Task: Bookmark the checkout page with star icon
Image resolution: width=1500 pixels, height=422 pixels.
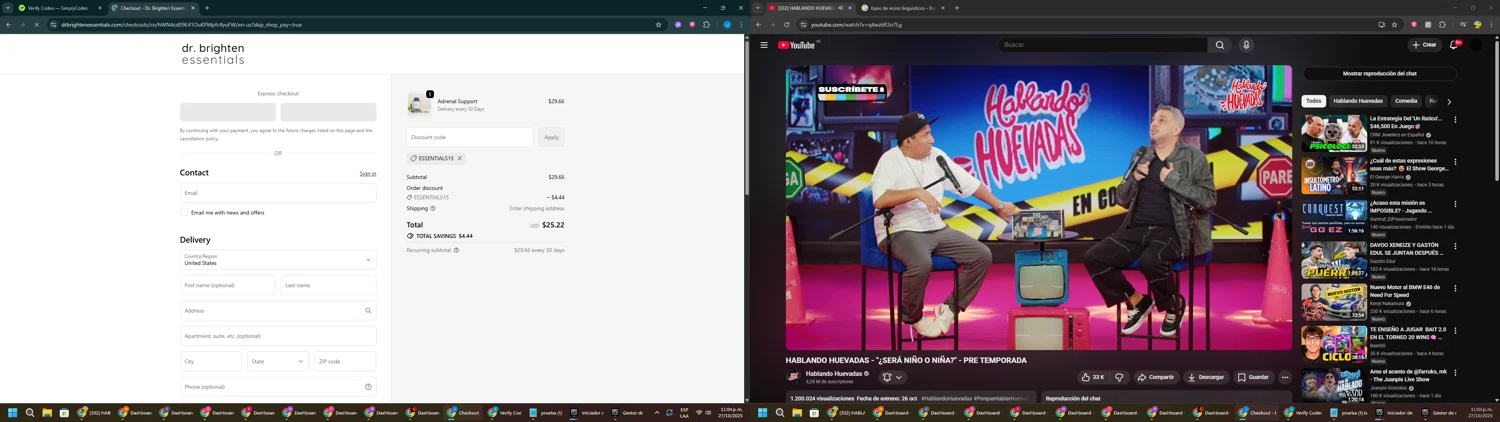Action: coord(658,24)
